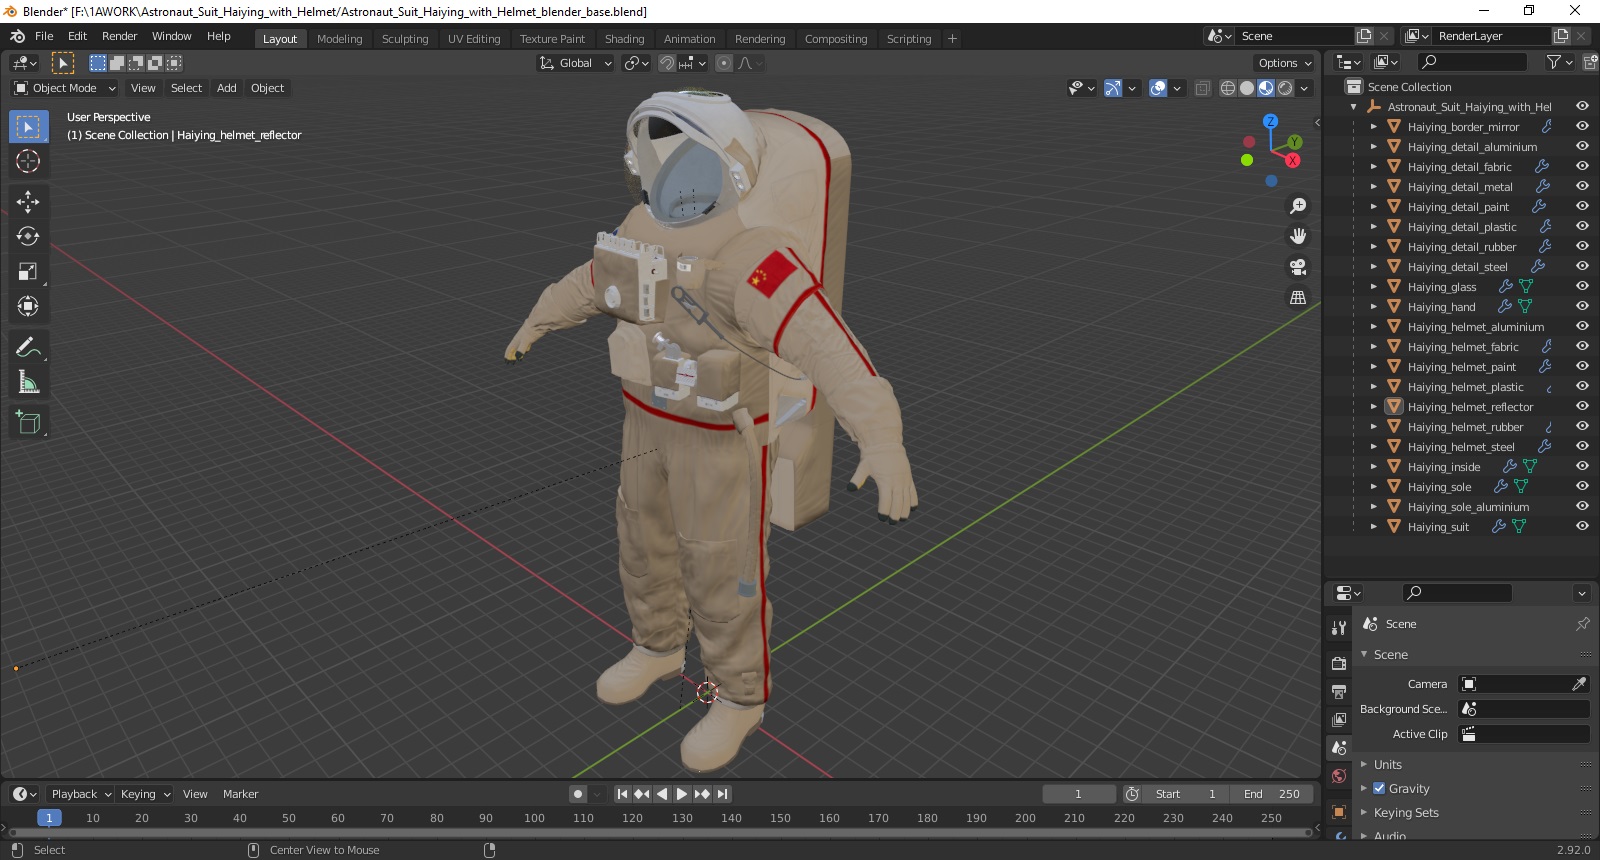The width and height of the screenshot is (1600, 860).
Task: Hide Haiying_hand with its eye icon
Action: click(1582, 306)
